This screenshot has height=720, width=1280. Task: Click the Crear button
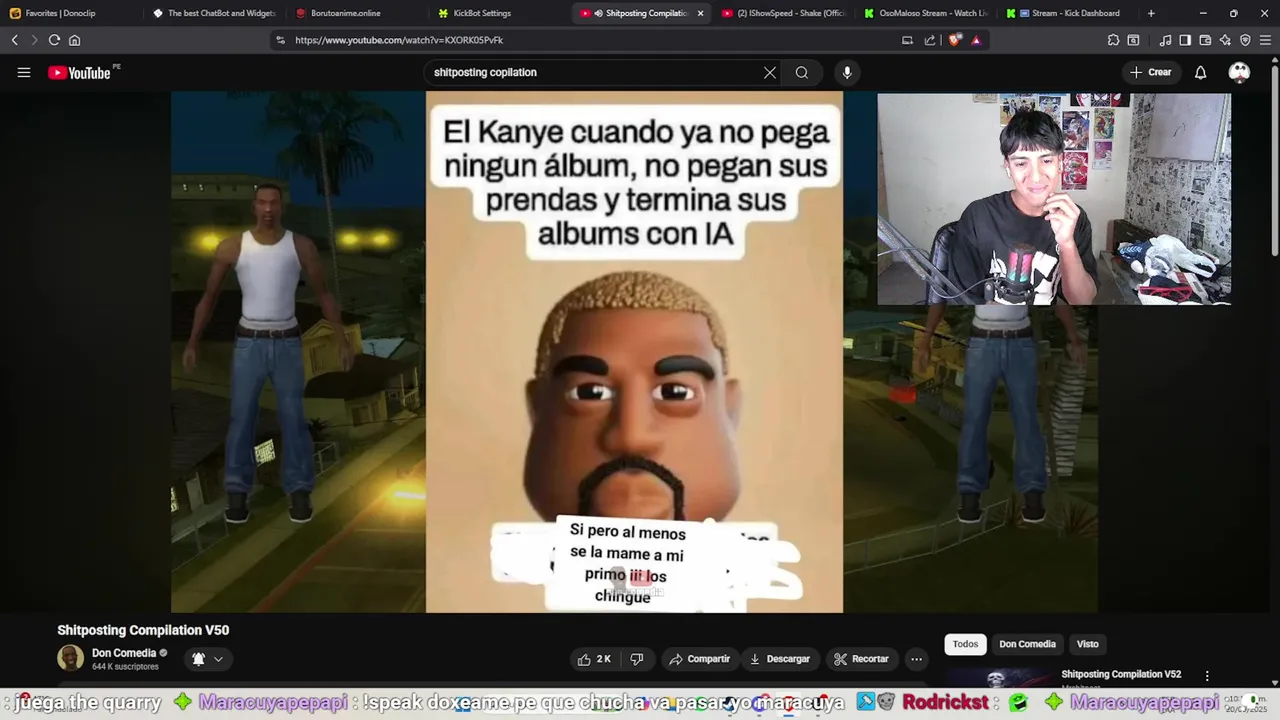[x=1150, y=72]
